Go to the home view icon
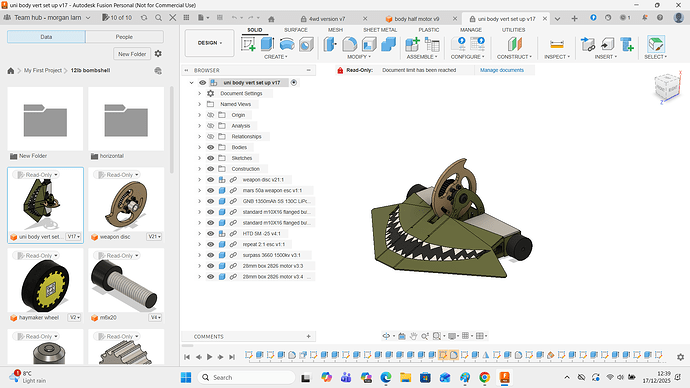690x388 pixels. click(x=271, y=19)
